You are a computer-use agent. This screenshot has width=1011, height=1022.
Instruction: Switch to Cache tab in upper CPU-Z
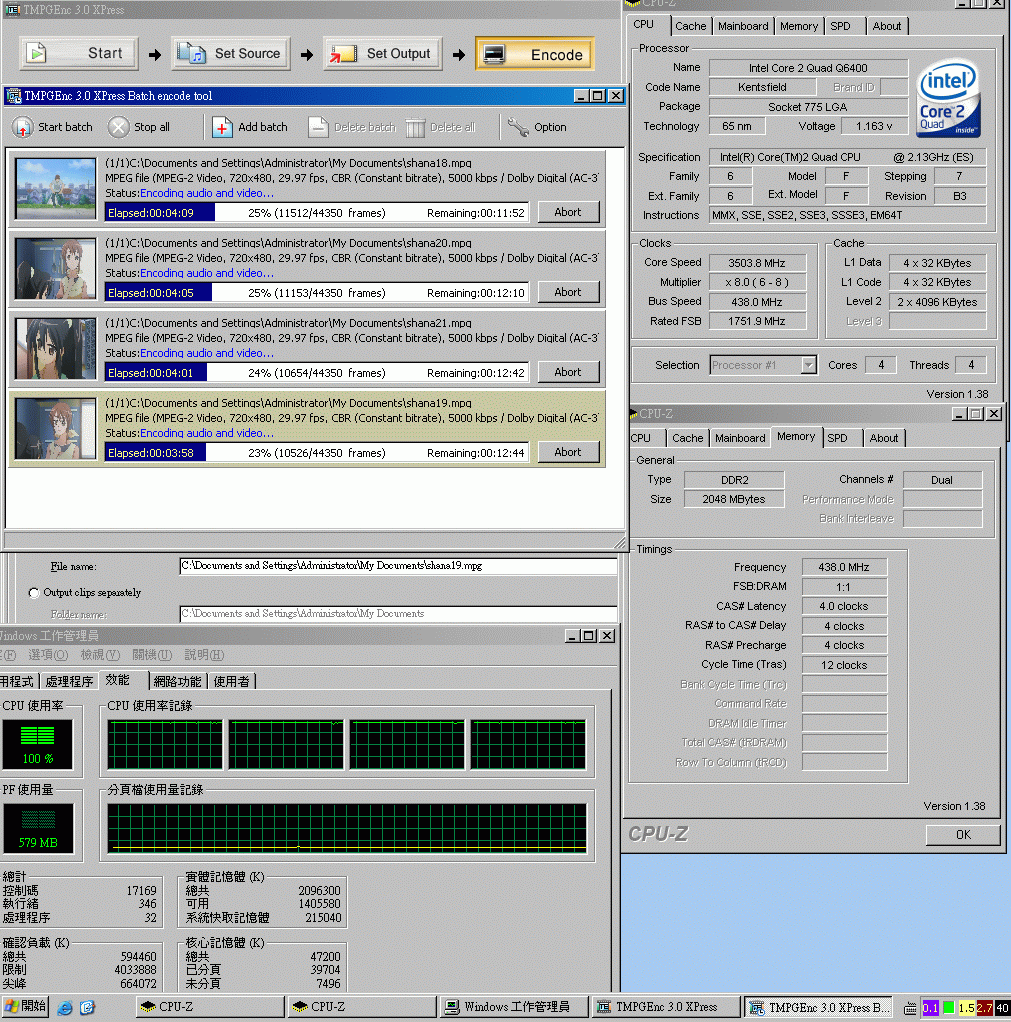point(690,26)
